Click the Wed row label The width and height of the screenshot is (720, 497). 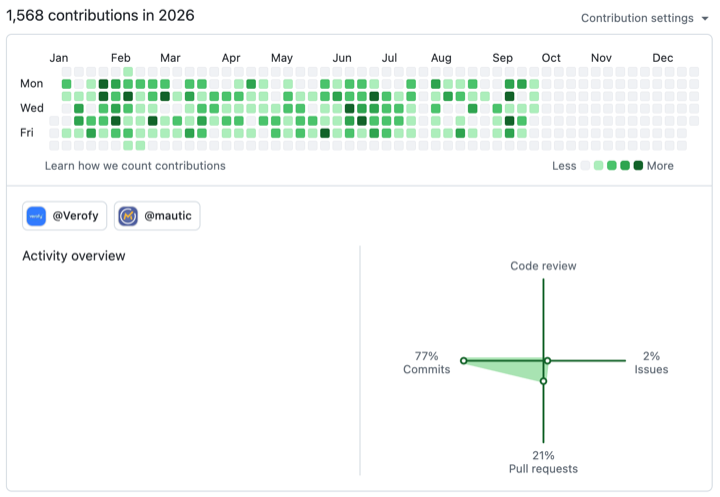pos(32,108)
